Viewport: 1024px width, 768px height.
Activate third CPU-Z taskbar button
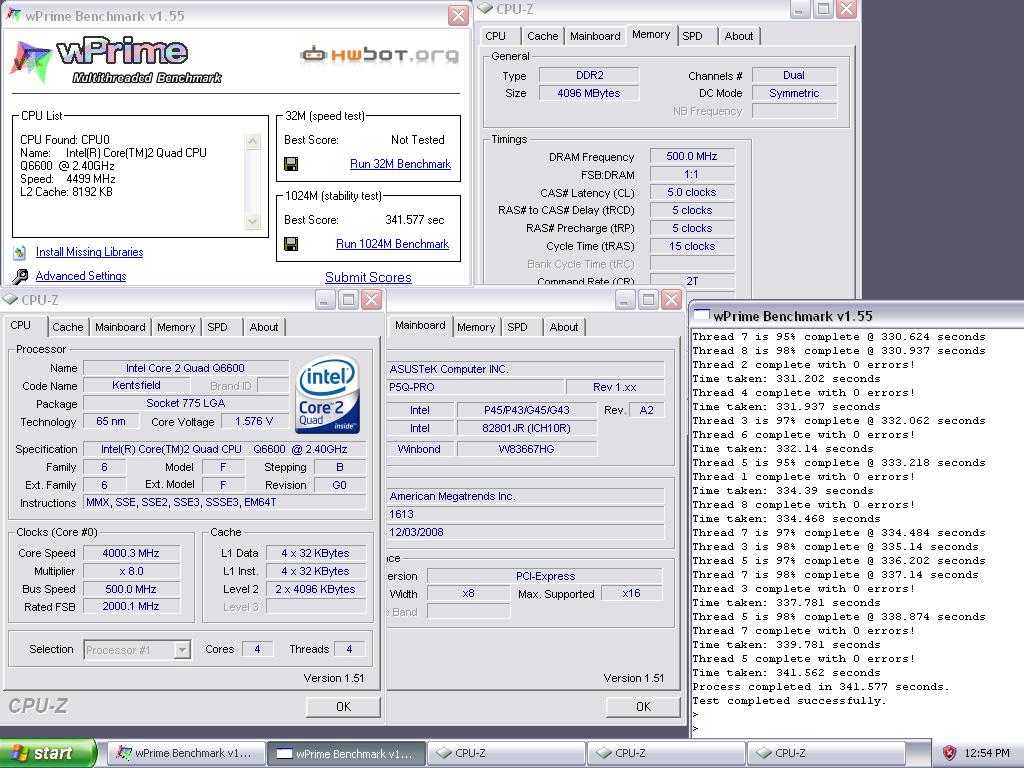826,753
